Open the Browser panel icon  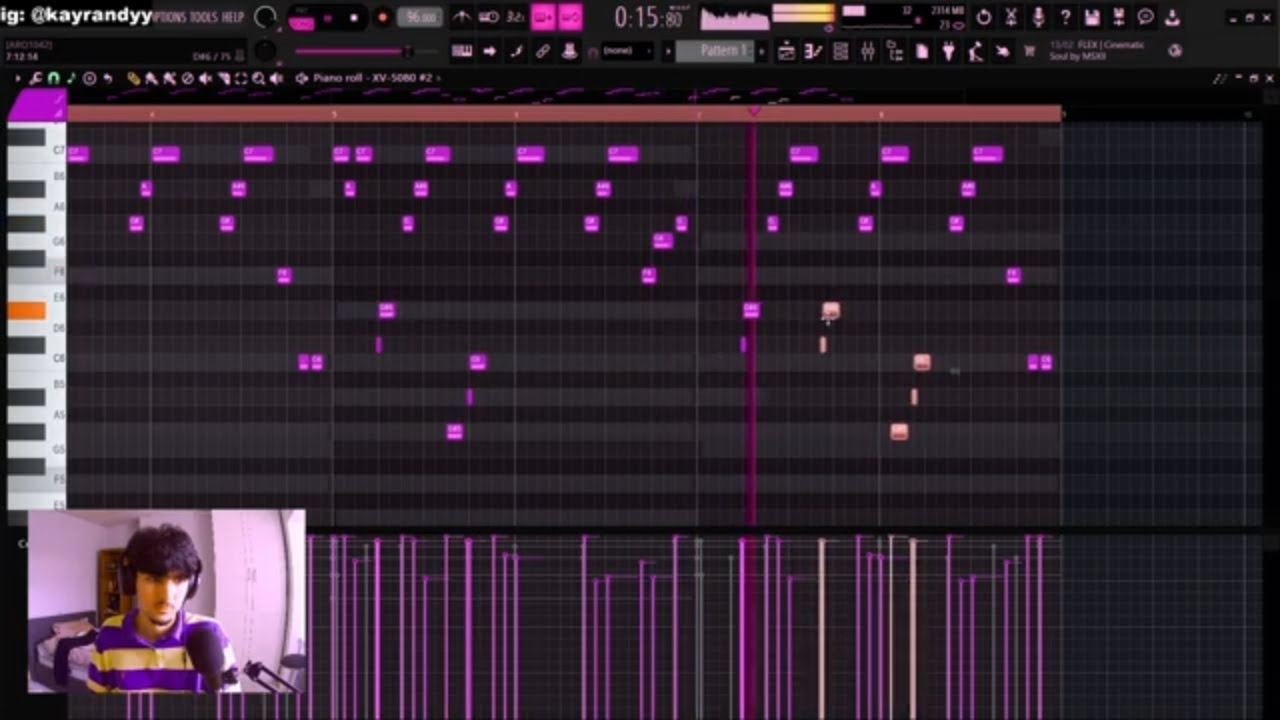(895, 51)
